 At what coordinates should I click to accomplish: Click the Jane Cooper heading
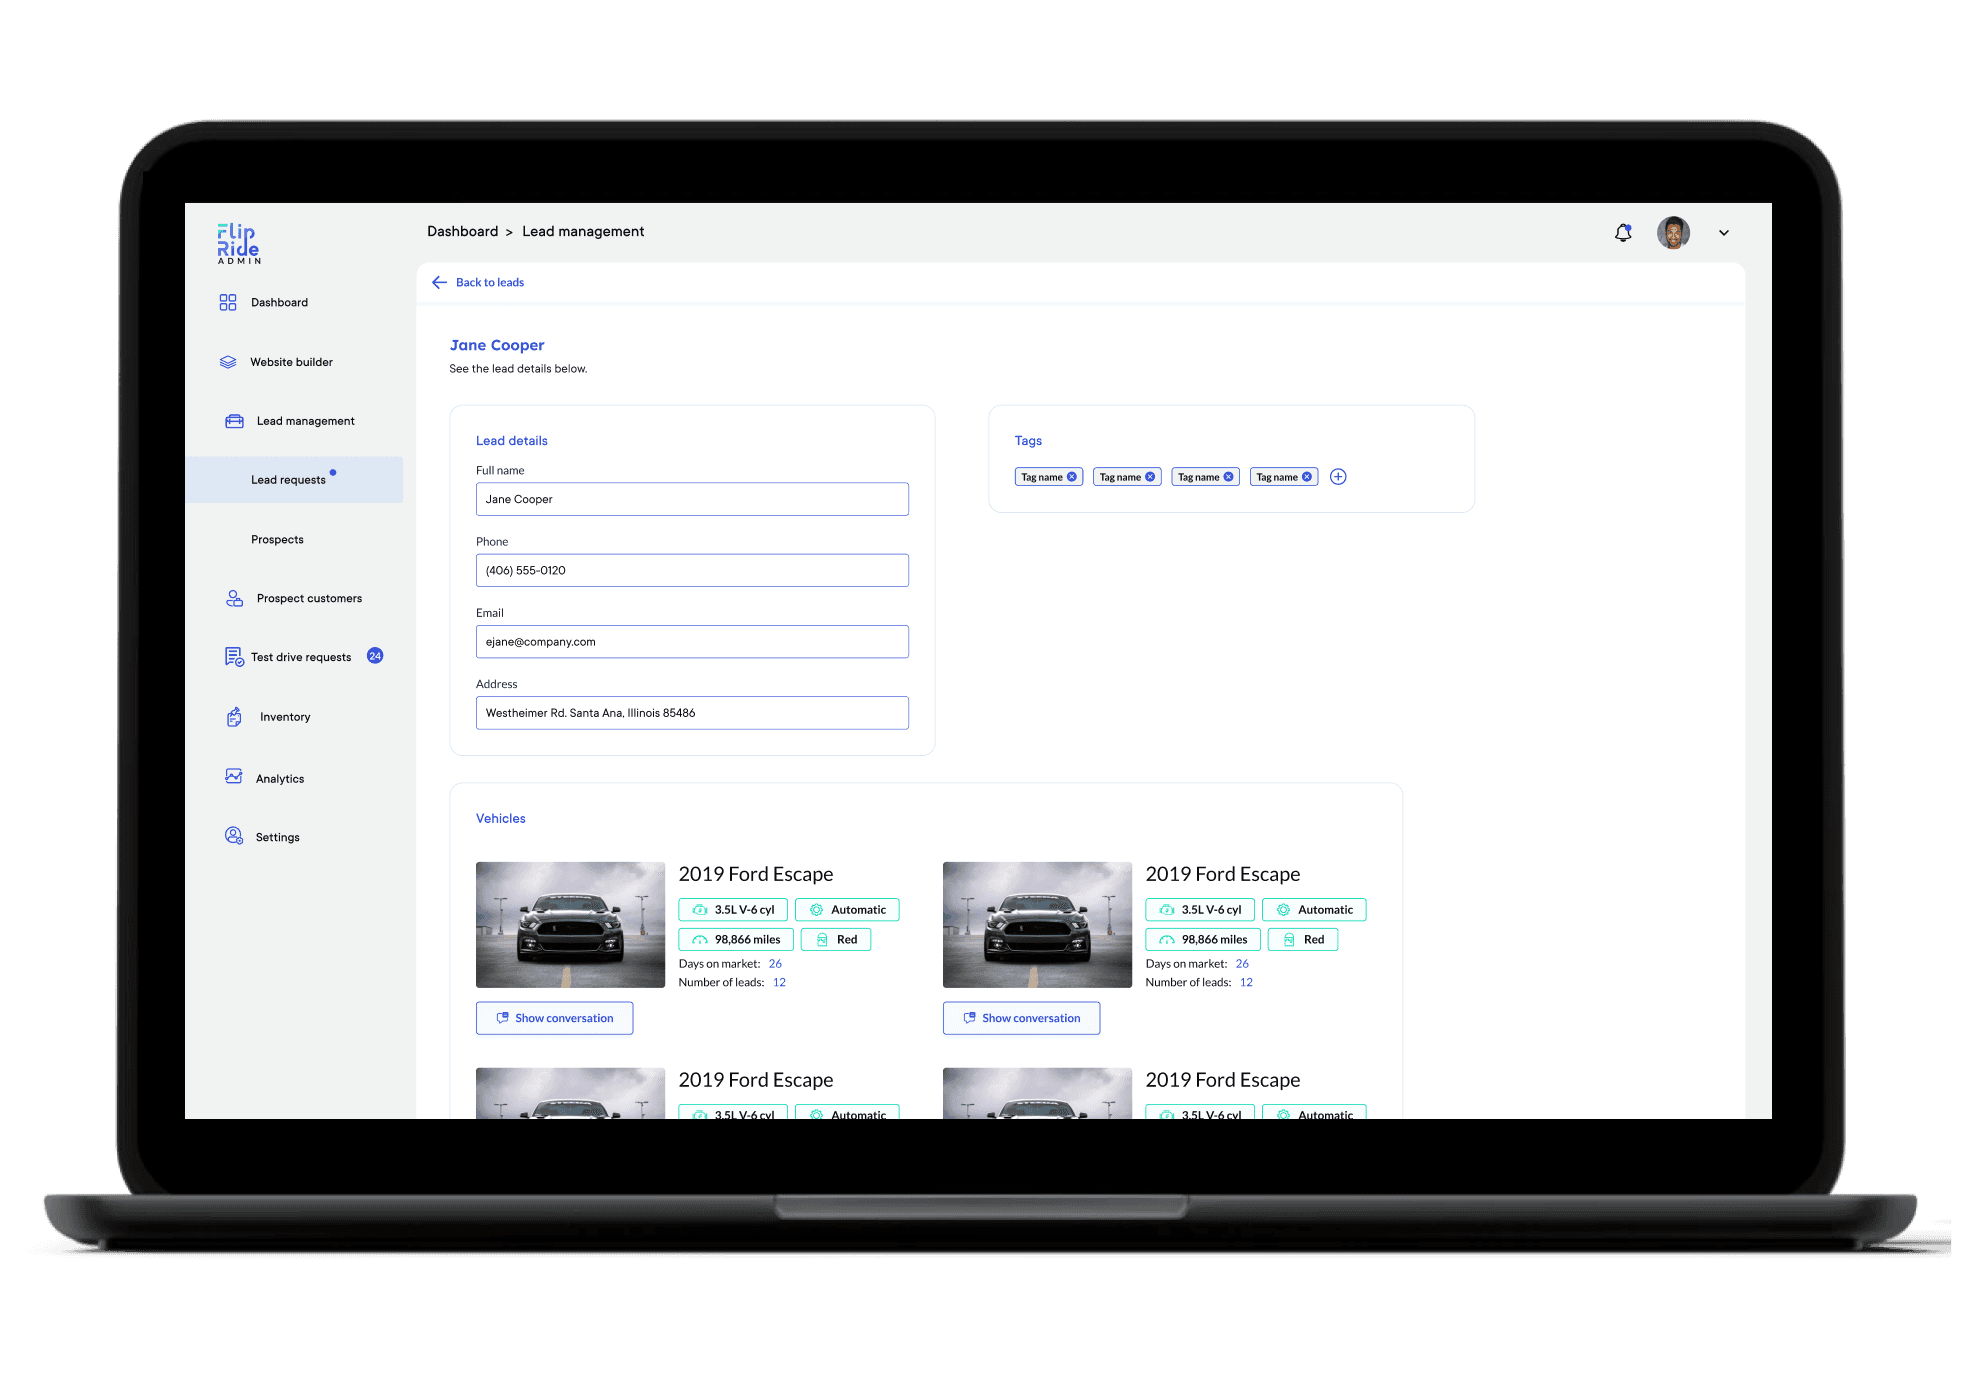point(497,345)
